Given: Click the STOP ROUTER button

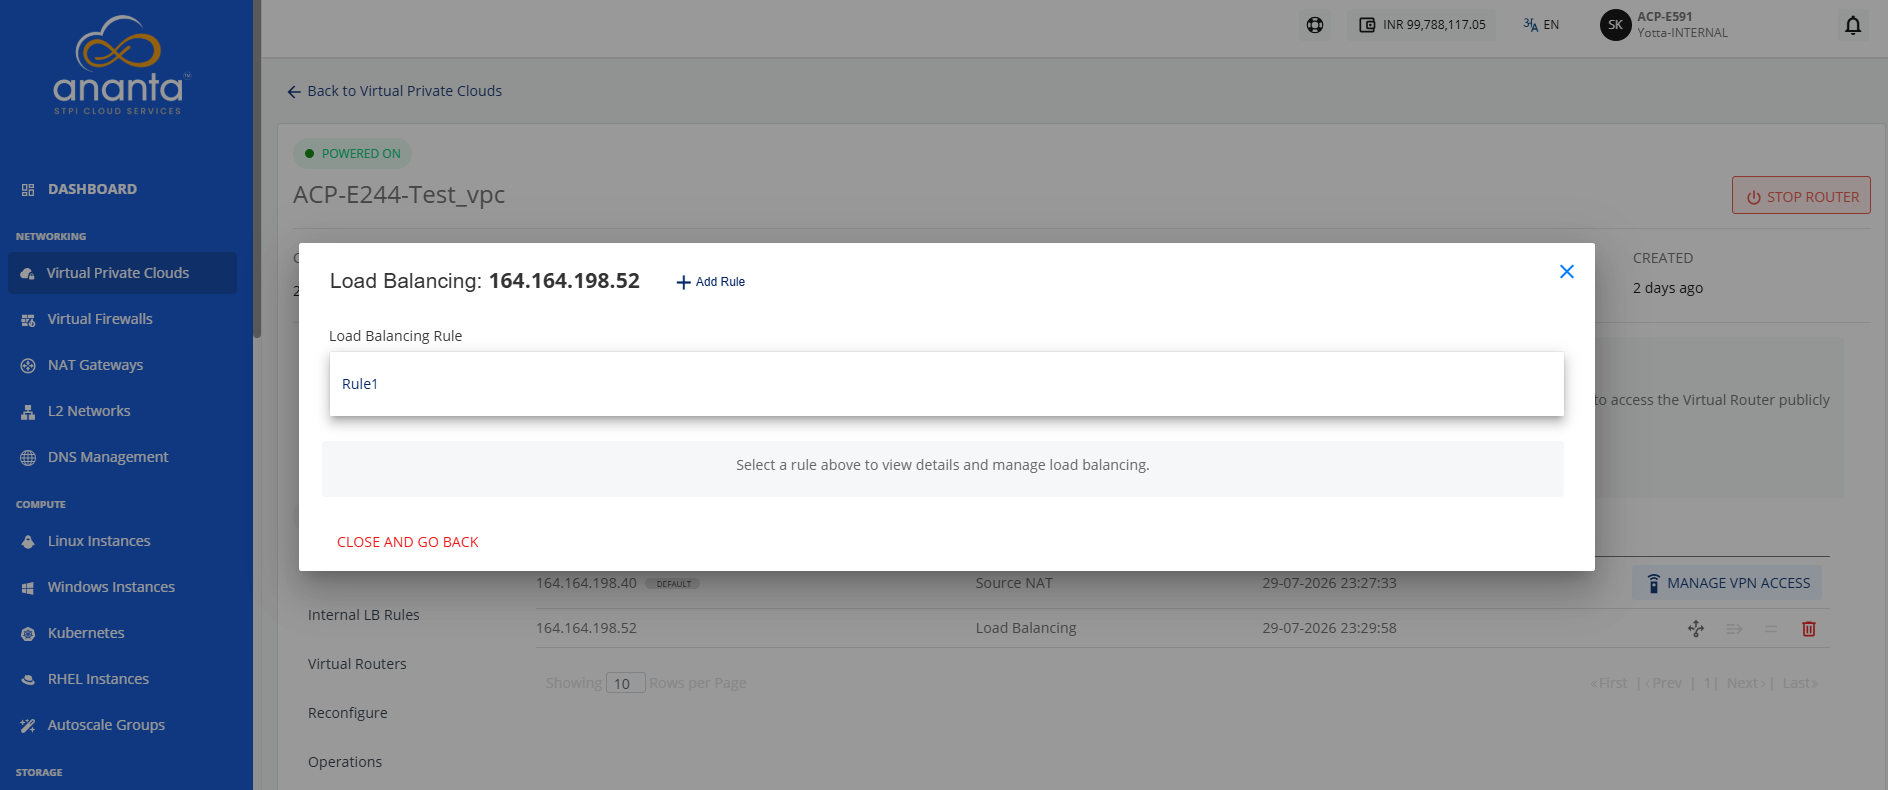Looking at the screenshot, I should (x=1801, y=196).
